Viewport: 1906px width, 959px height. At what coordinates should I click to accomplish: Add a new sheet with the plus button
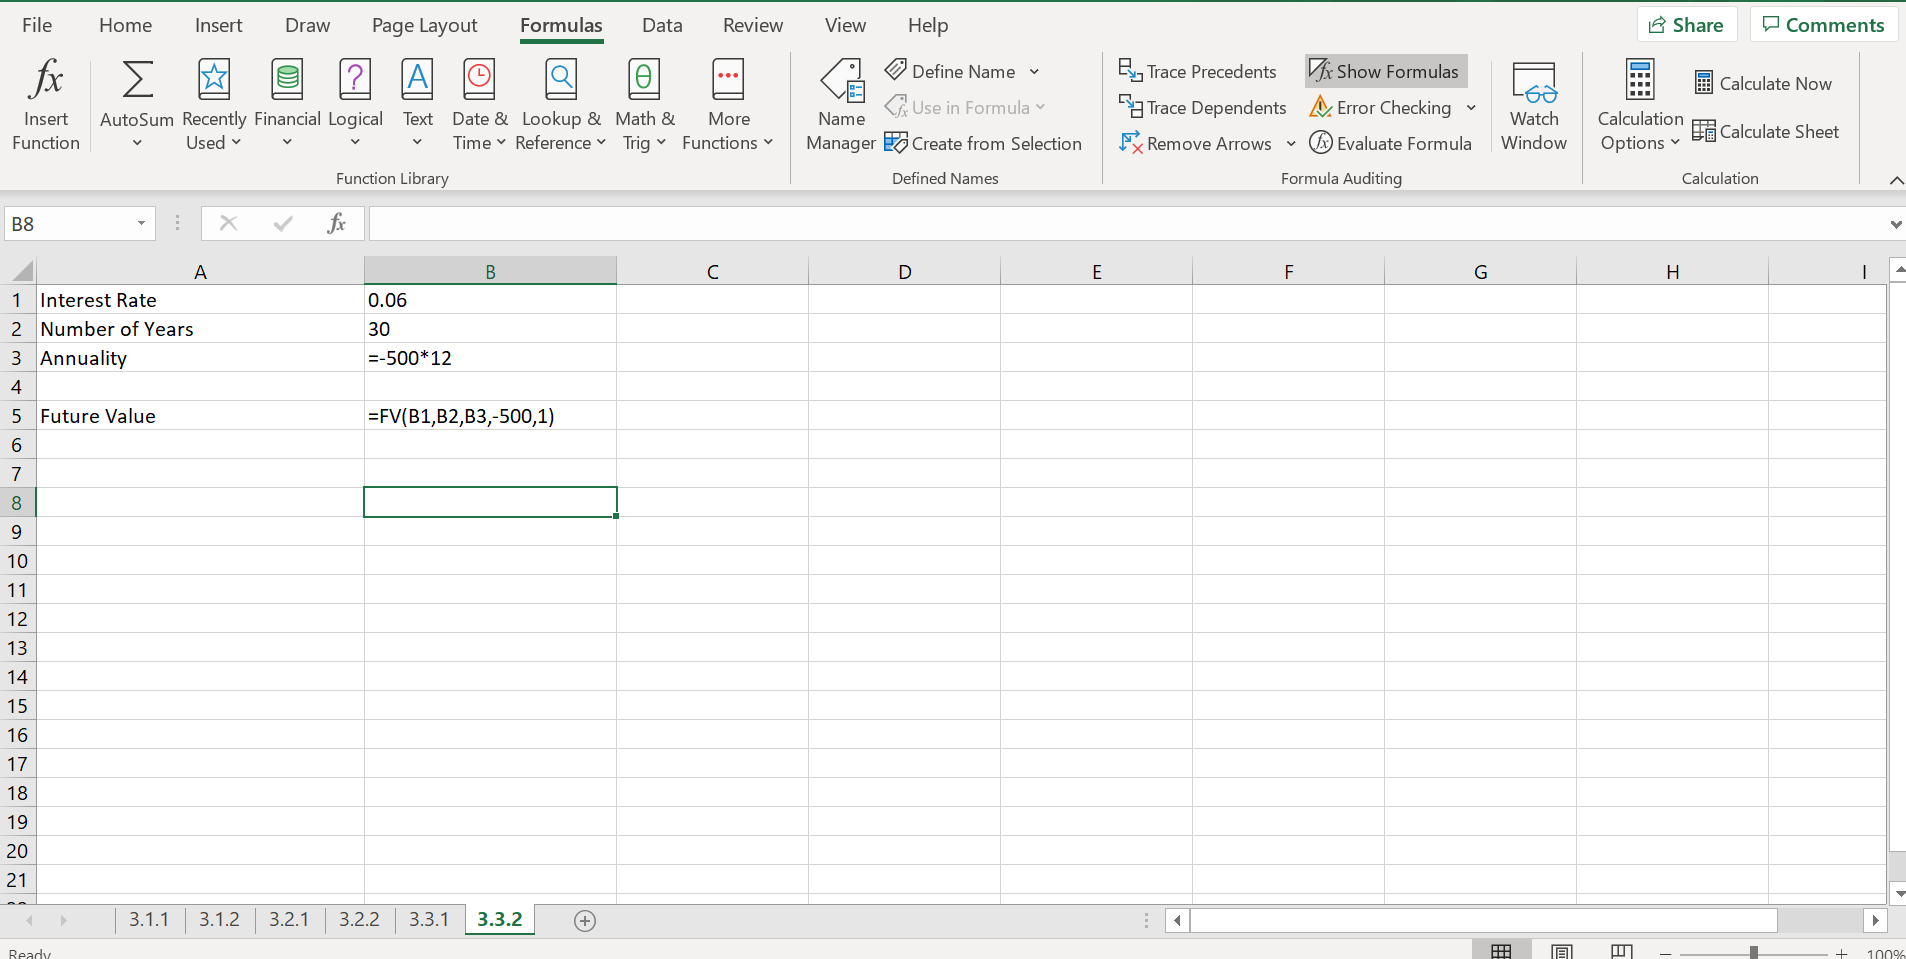click(585, 921)
